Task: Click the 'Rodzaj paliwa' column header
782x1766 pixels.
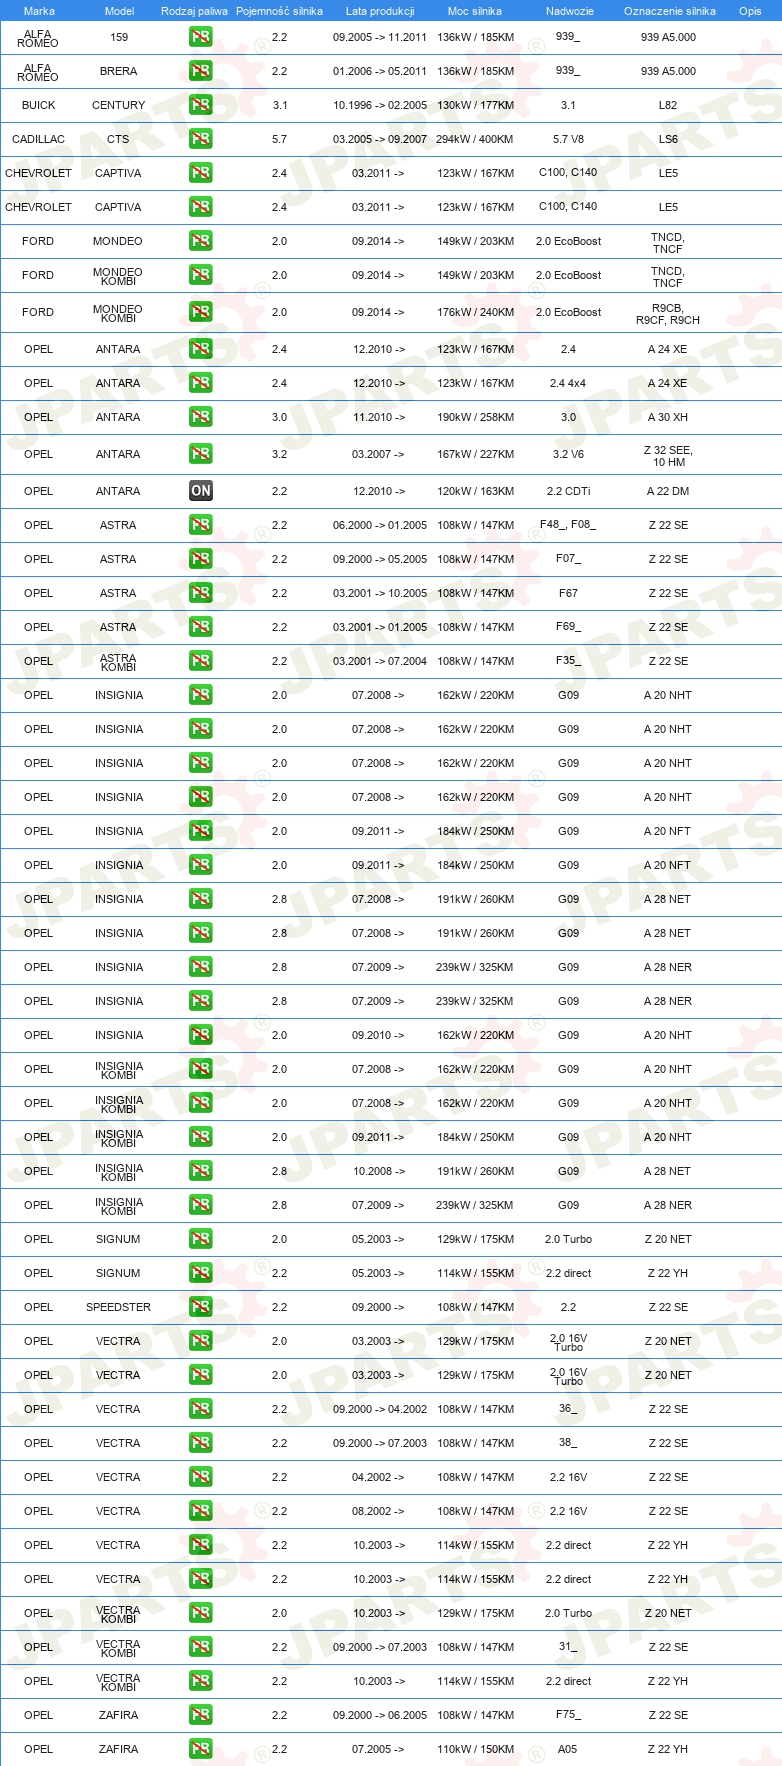Action: pos(194,11)
